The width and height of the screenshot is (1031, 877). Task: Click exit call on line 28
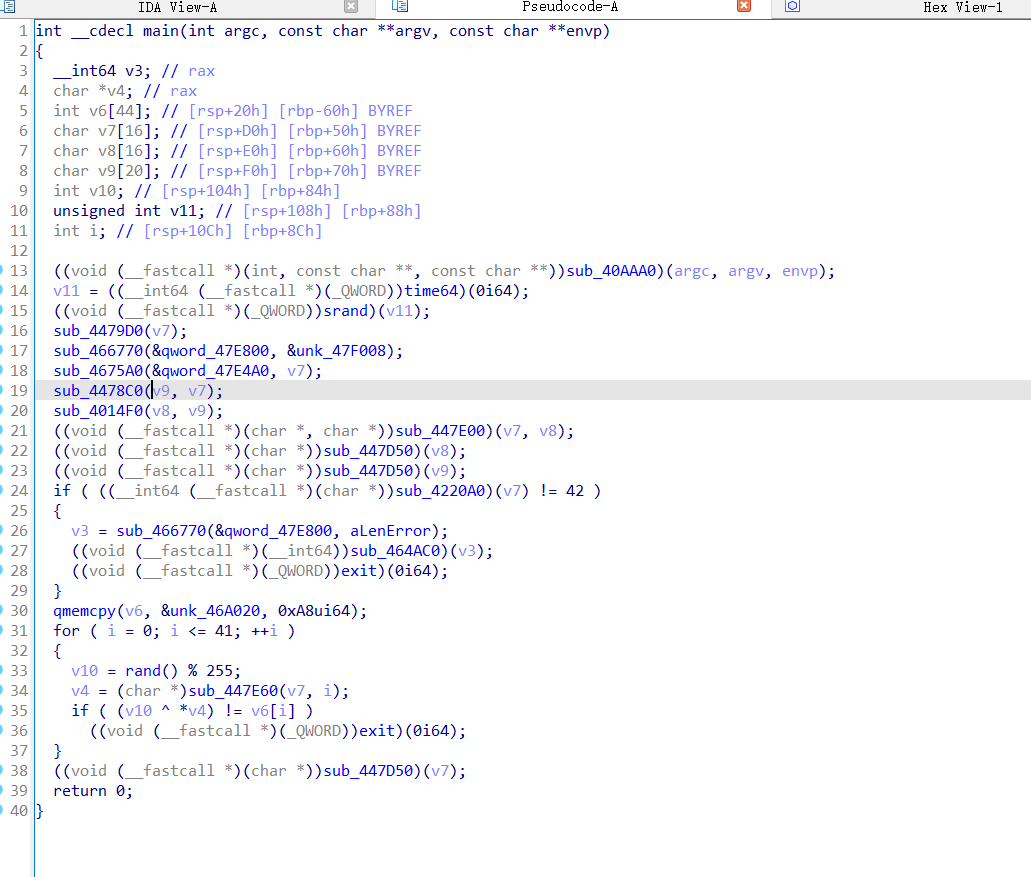[359, 571]
